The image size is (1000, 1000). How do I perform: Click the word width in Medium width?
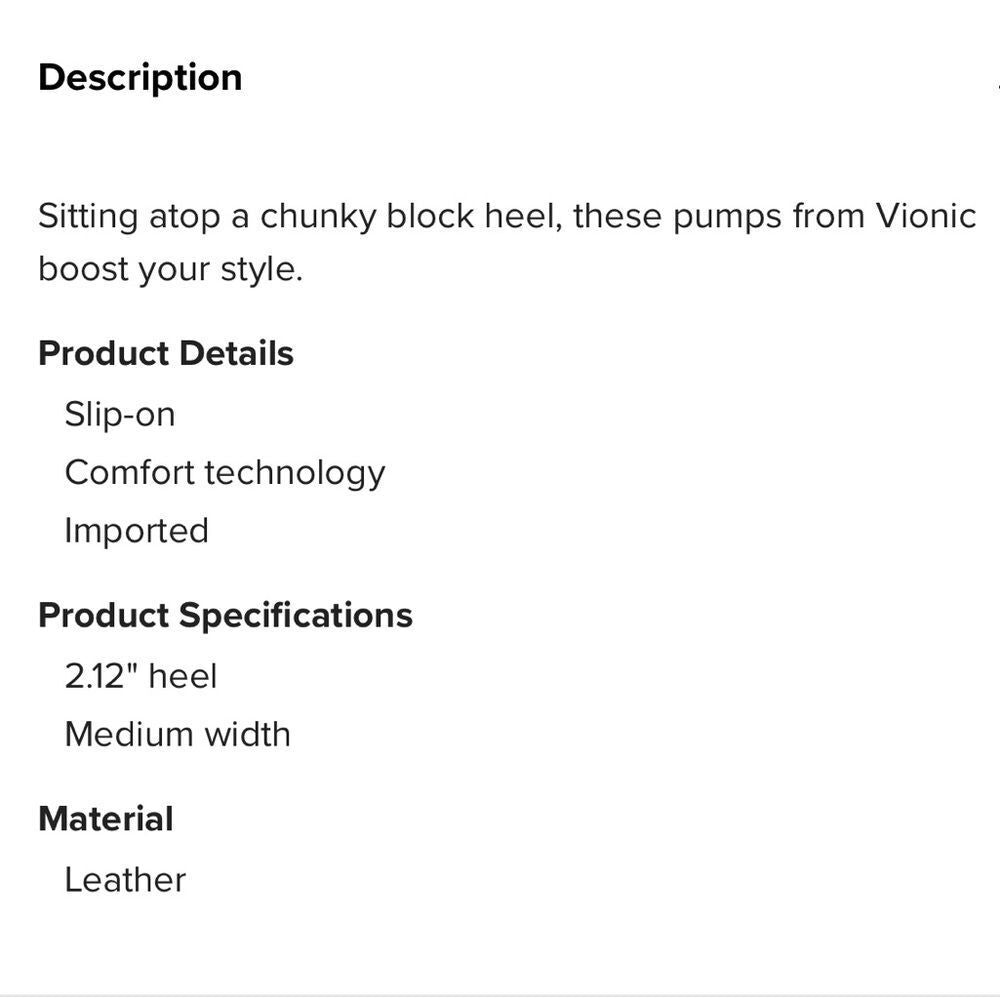point(247,734)
